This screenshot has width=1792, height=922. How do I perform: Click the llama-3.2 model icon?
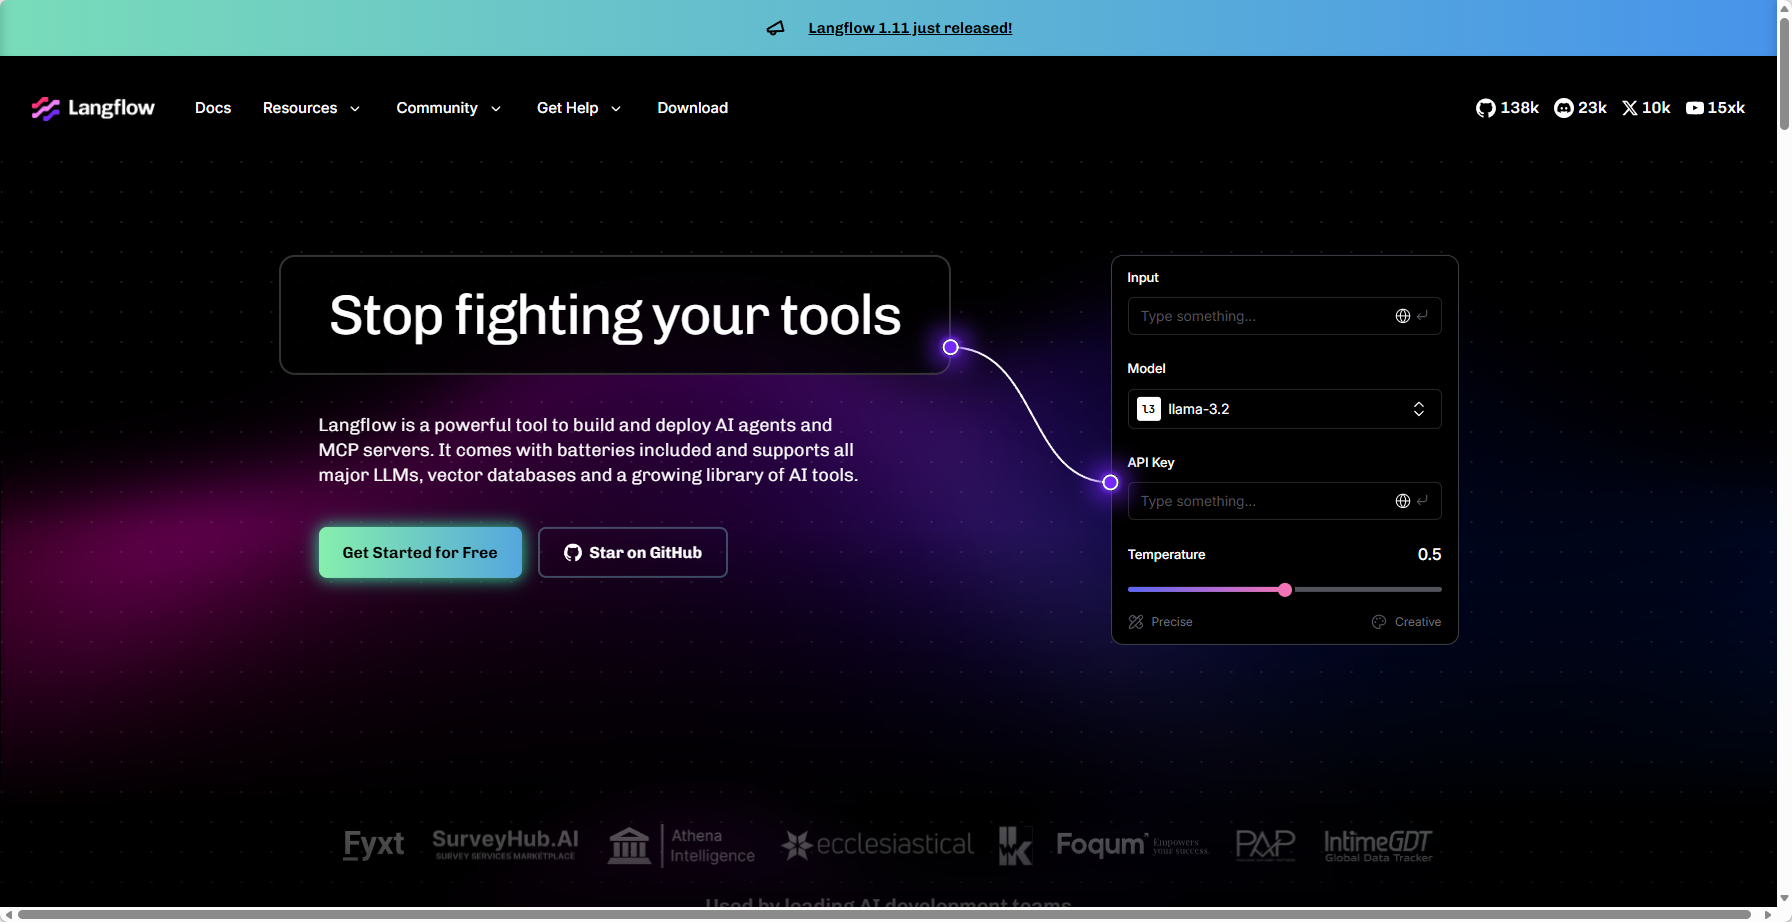(x=1149, y=409)
